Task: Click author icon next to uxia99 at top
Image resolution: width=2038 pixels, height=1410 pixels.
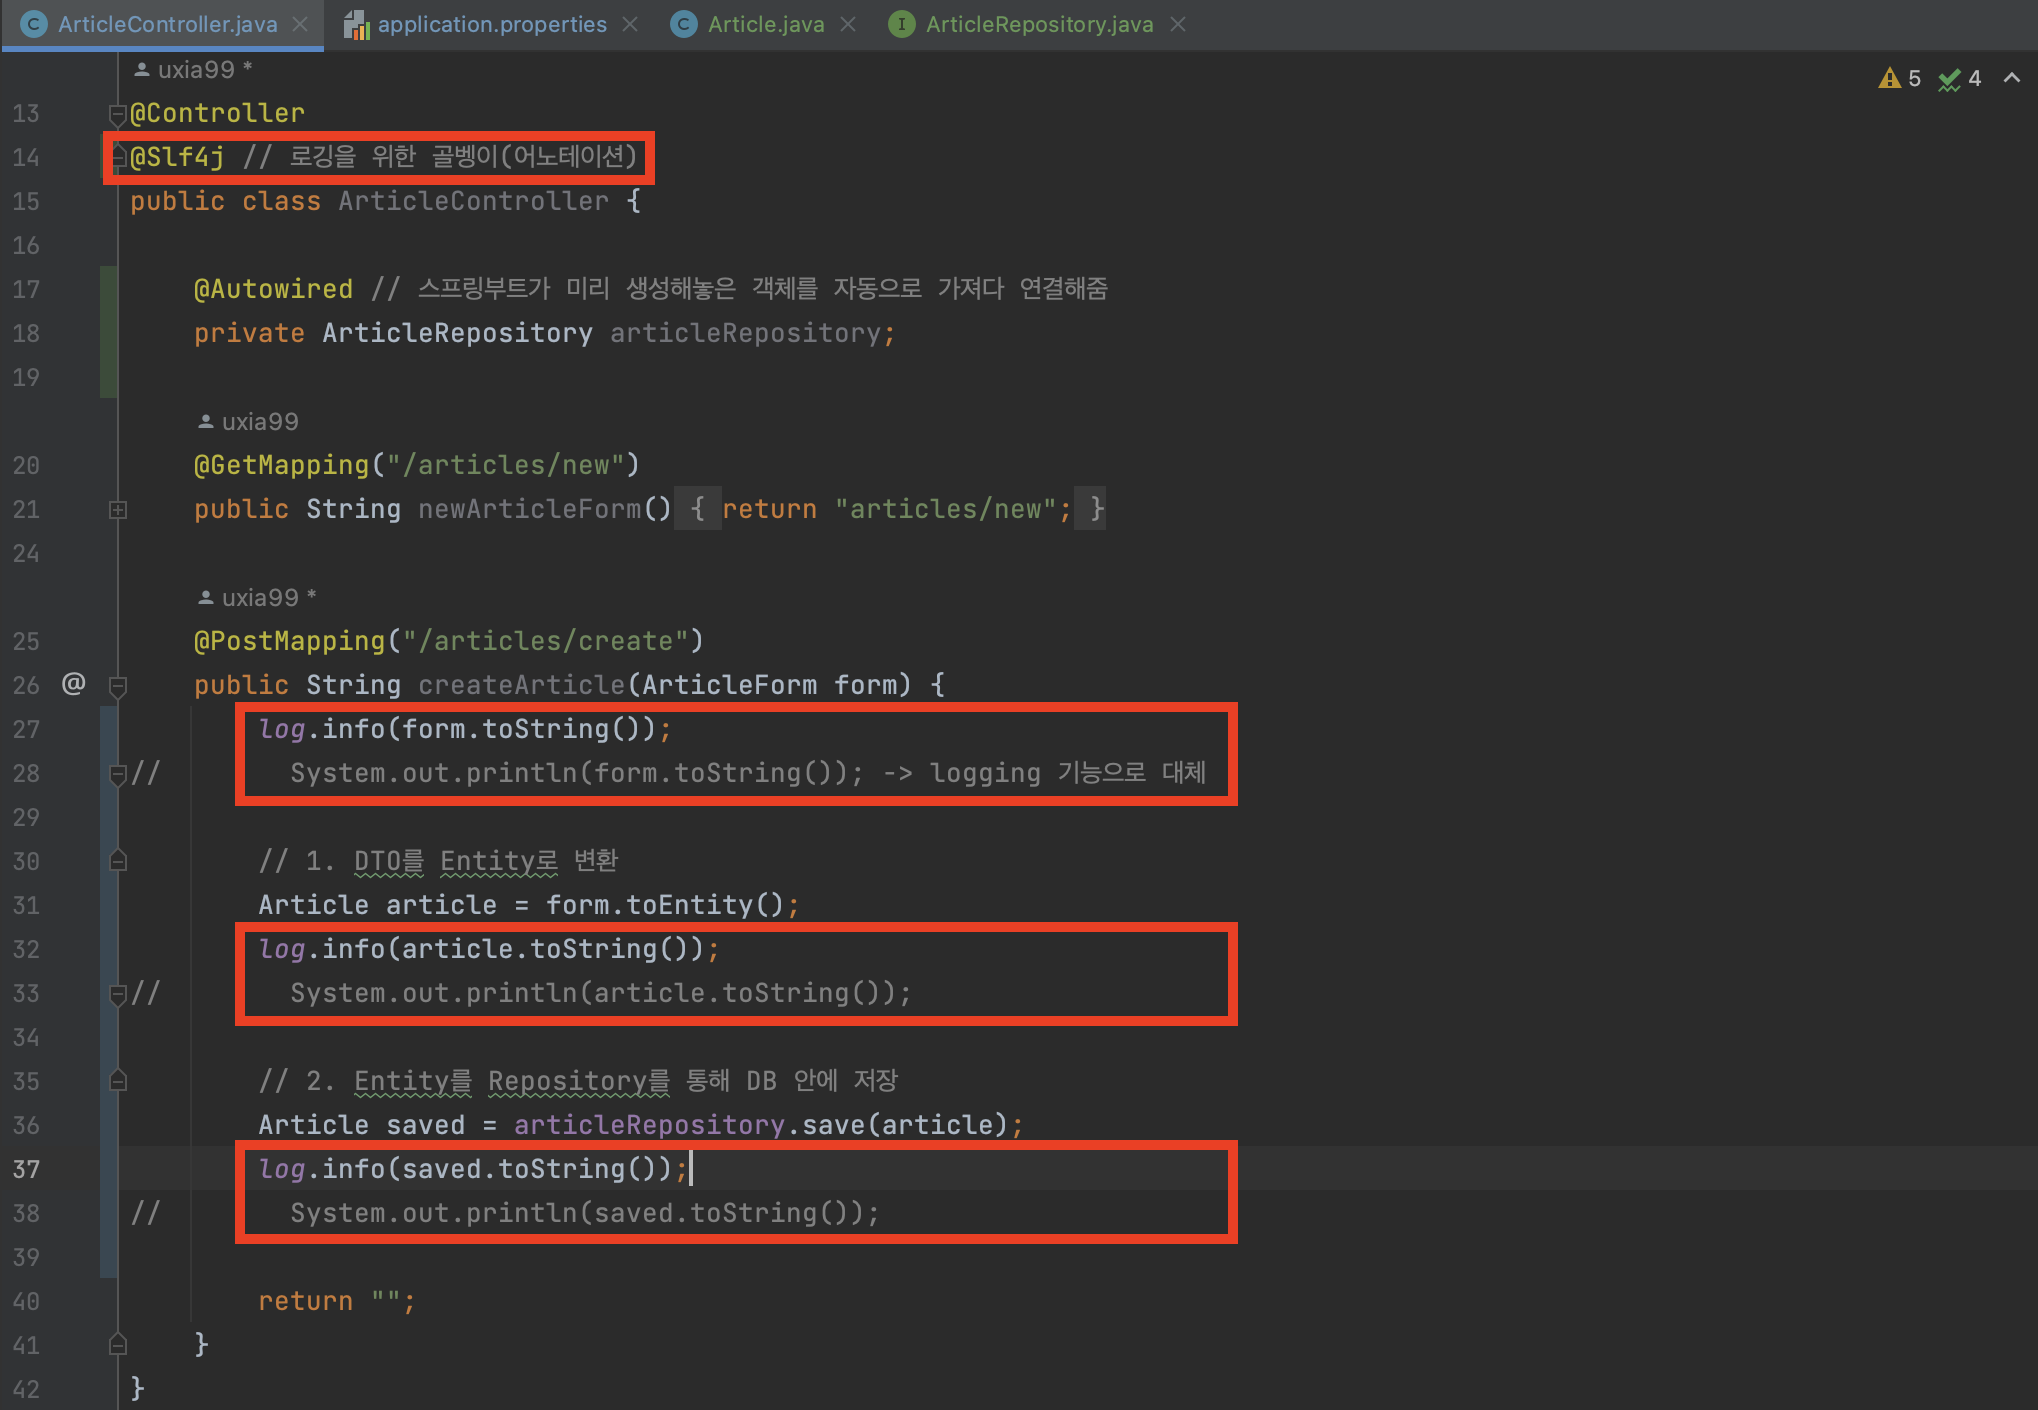Action: pos(142,70)
